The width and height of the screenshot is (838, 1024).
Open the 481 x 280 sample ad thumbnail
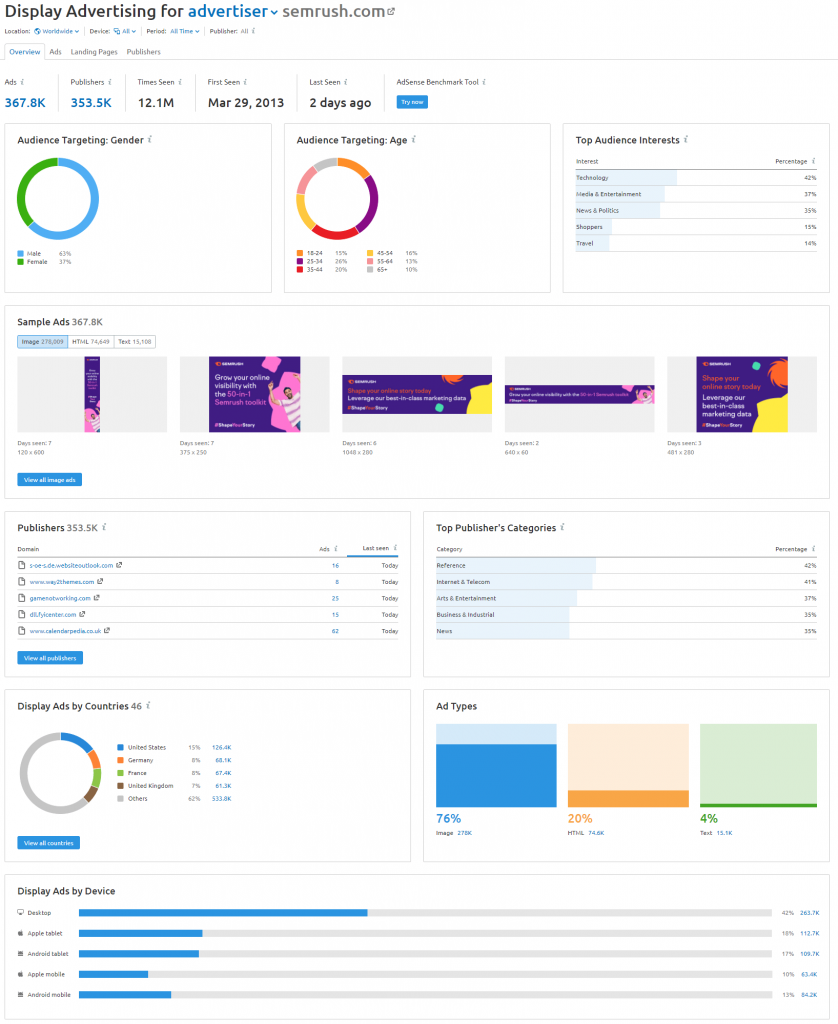click(742, 394)
